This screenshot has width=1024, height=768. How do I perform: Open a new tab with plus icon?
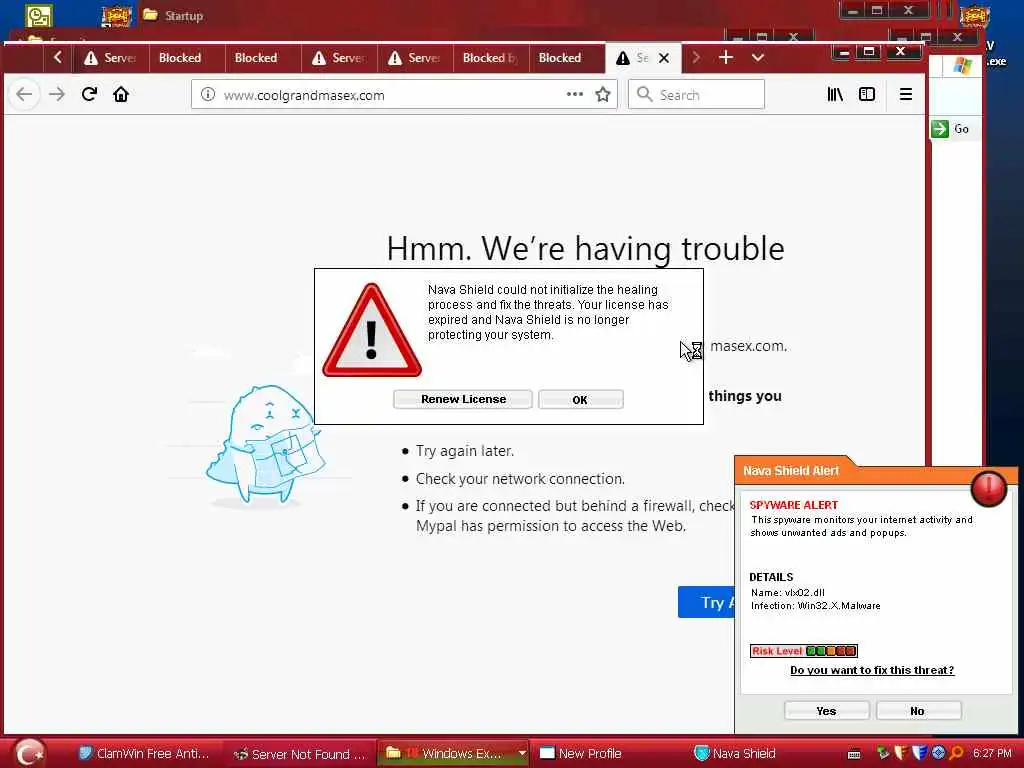click(x=726, y=57)
